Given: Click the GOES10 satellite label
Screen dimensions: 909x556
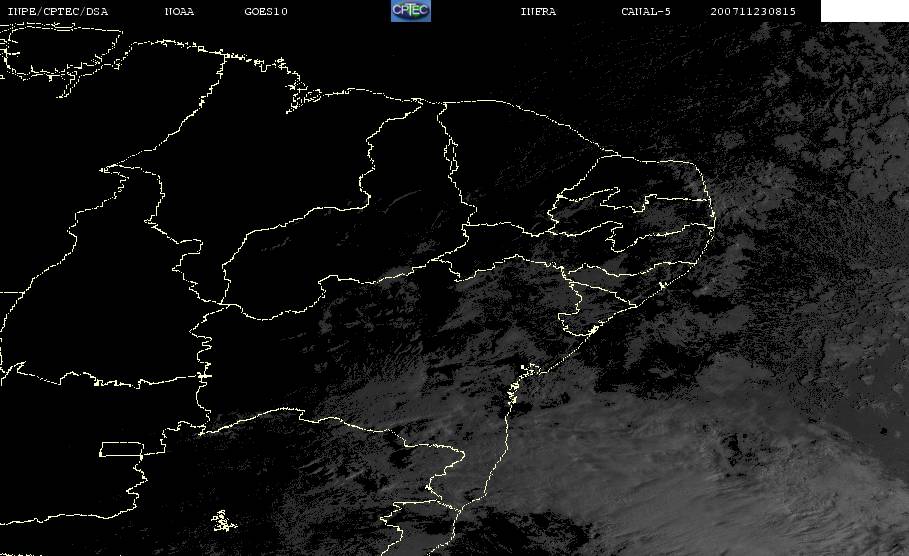Looking at the screenshot, I should (266, 12).
